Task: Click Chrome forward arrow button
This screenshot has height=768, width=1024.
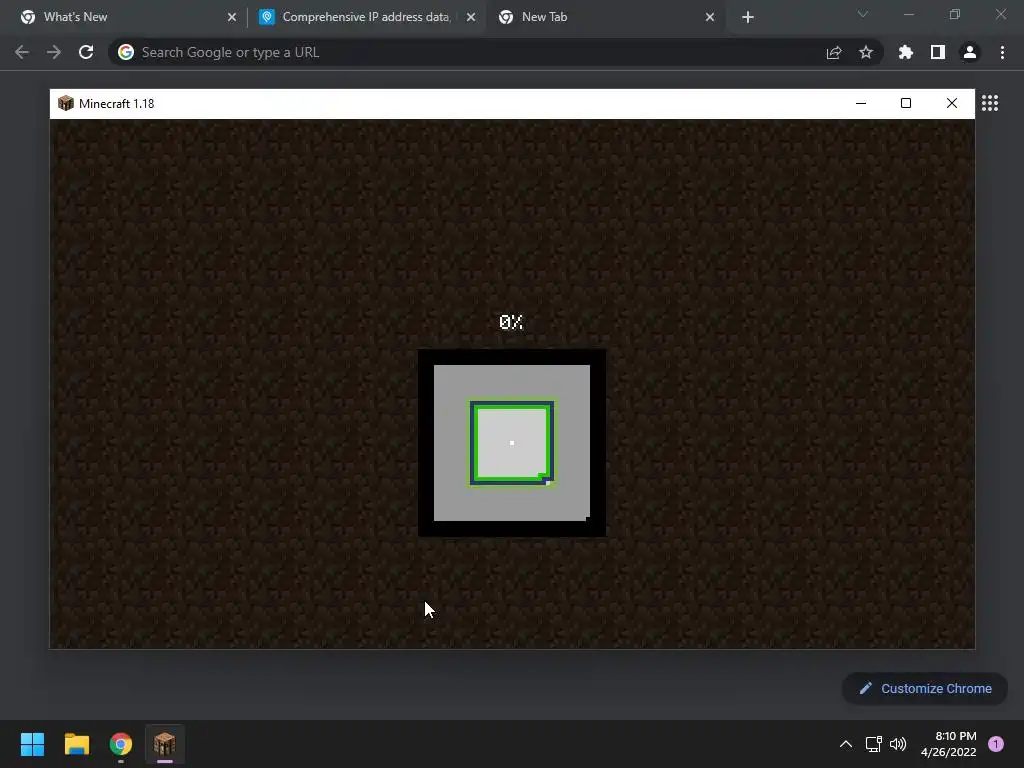Action: [x=54, y=52]
